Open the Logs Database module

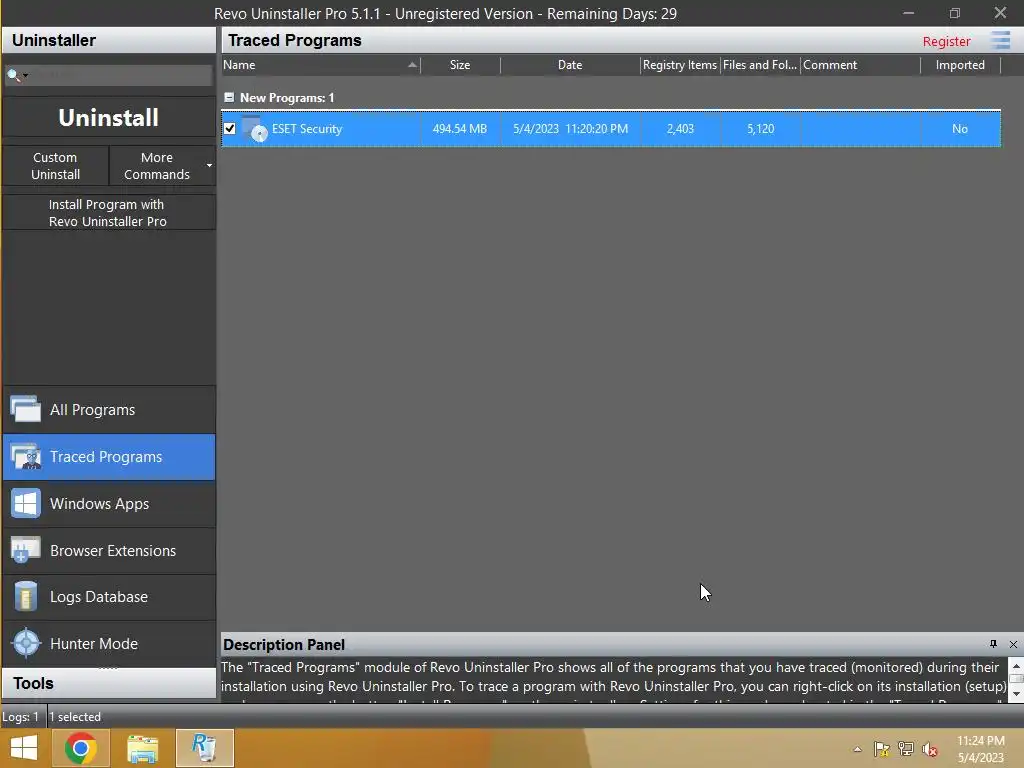coord(109,597)
